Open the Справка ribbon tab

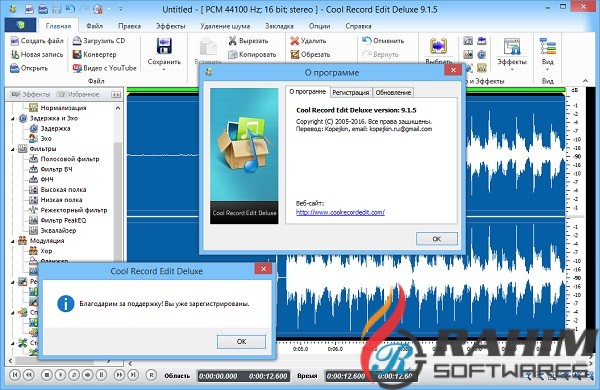(359, 26)
